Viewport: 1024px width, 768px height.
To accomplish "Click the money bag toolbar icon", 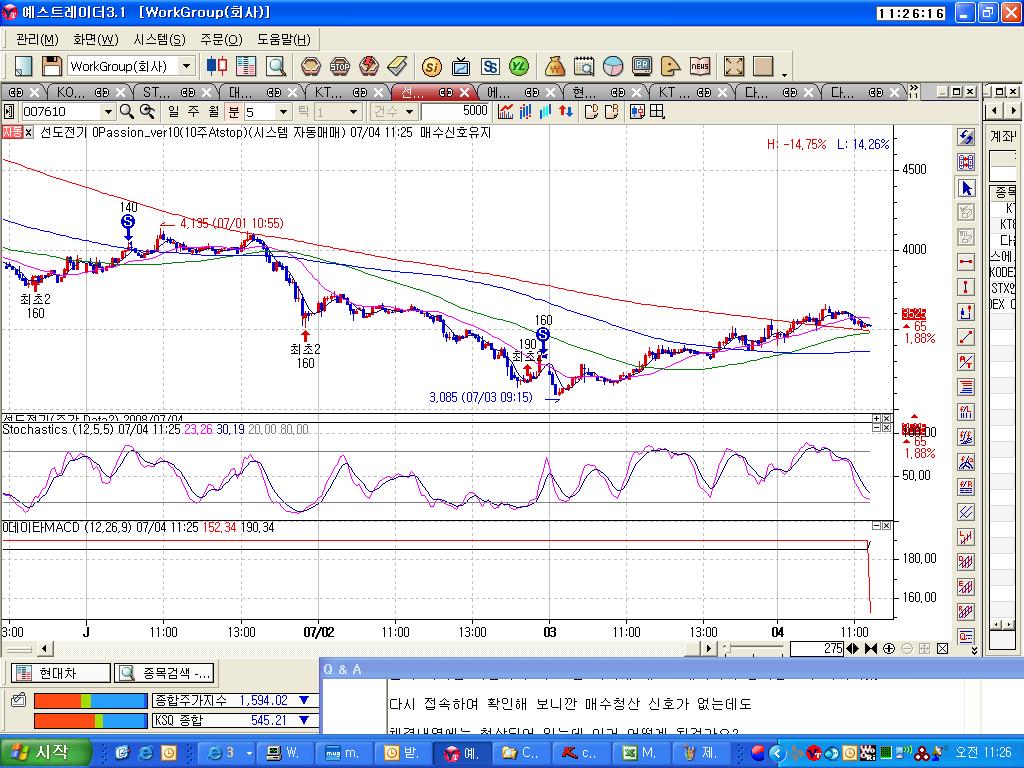I will (555, 66).
